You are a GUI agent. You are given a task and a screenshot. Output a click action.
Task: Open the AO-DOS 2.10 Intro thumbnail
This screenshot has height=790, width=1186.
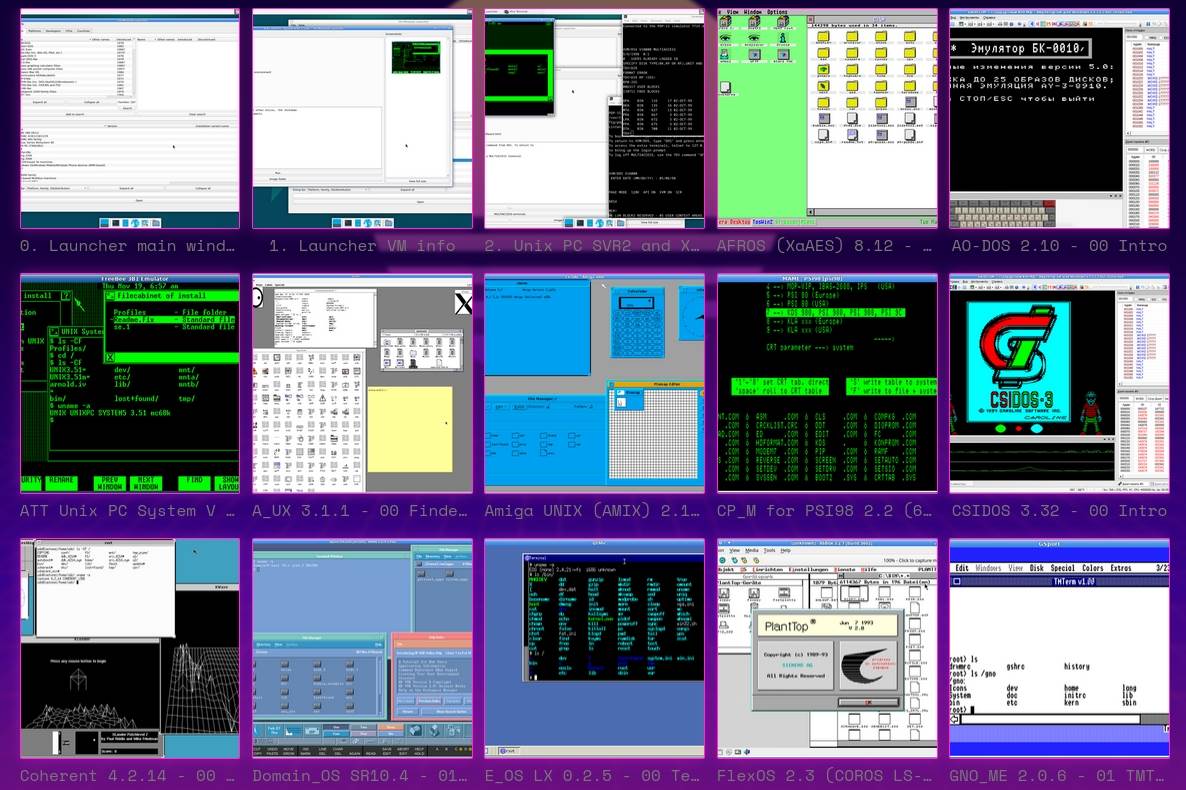tap(1059, 119)
